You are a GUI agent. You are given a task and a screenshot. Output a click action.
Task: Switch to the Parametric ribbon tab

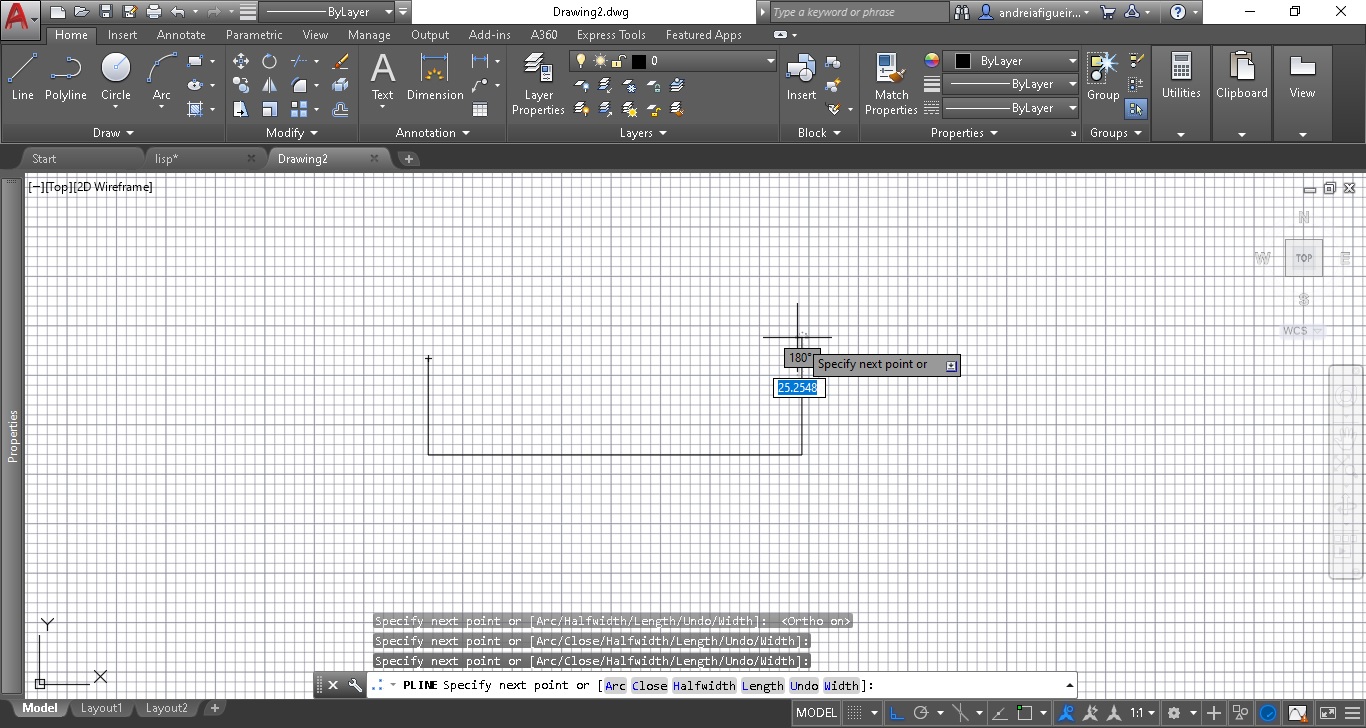(254, 35)
